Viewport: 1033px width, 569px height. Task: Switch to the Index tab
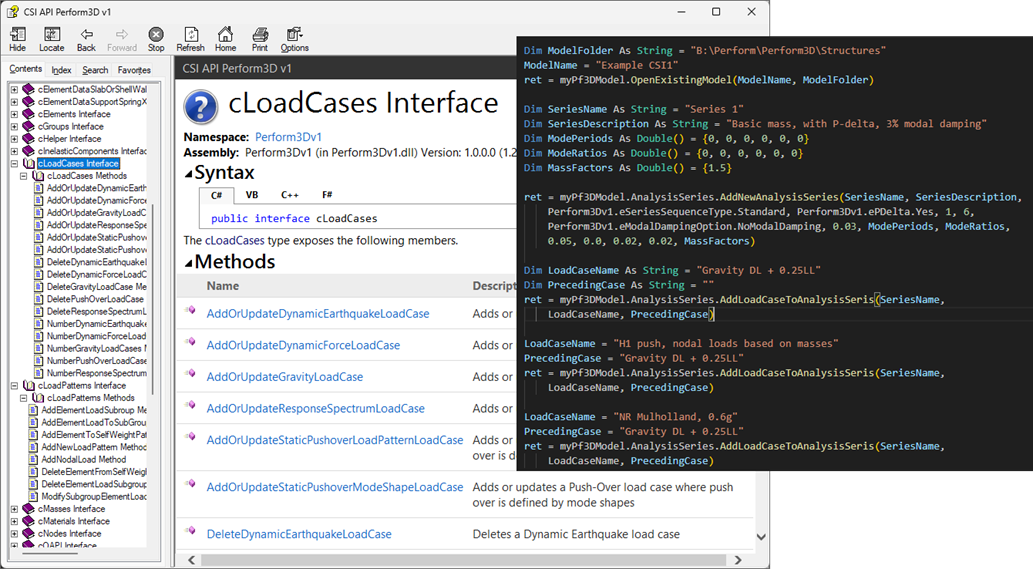click(x=61, y=70)
